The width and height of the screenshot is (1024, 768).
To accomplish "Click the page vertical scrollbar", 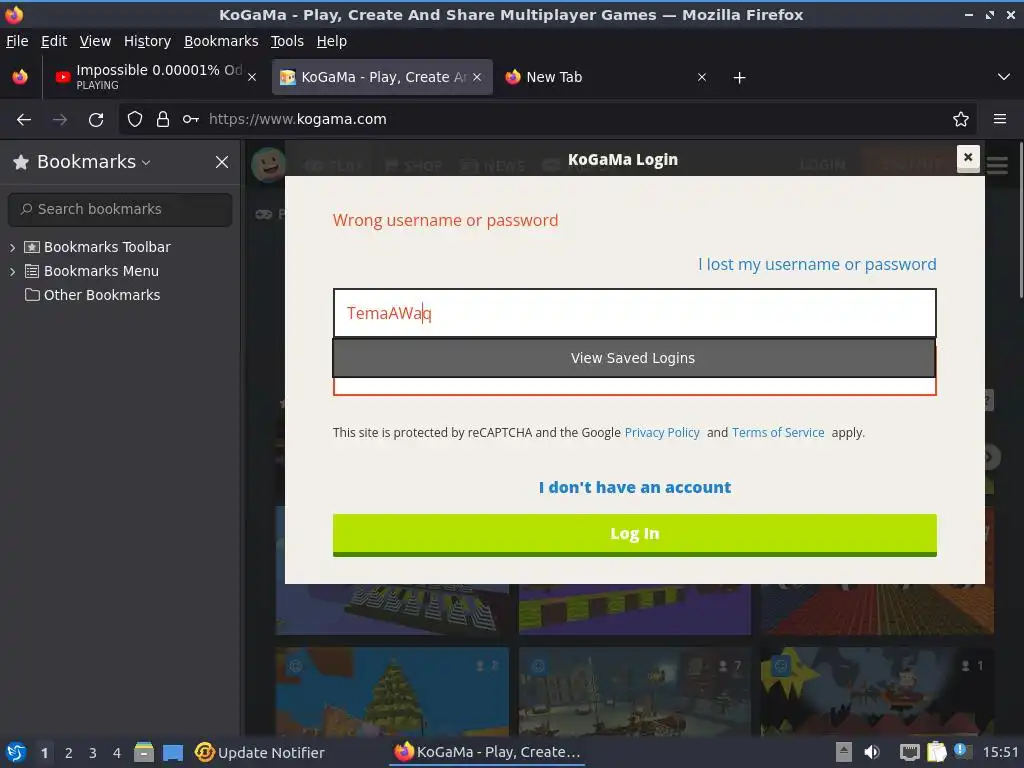I will 1019,220.
